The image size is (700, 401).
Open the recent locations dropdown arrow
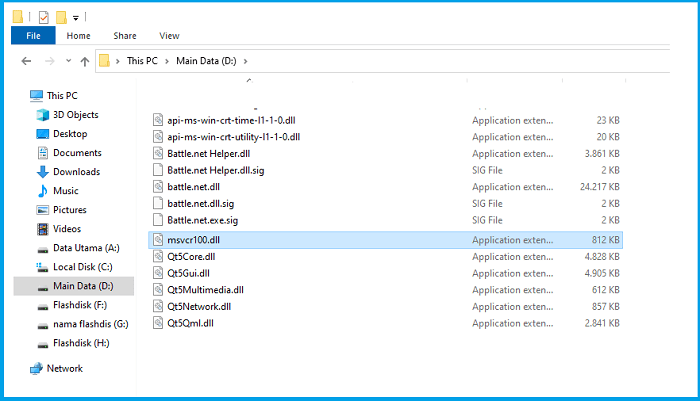[68, 61]
